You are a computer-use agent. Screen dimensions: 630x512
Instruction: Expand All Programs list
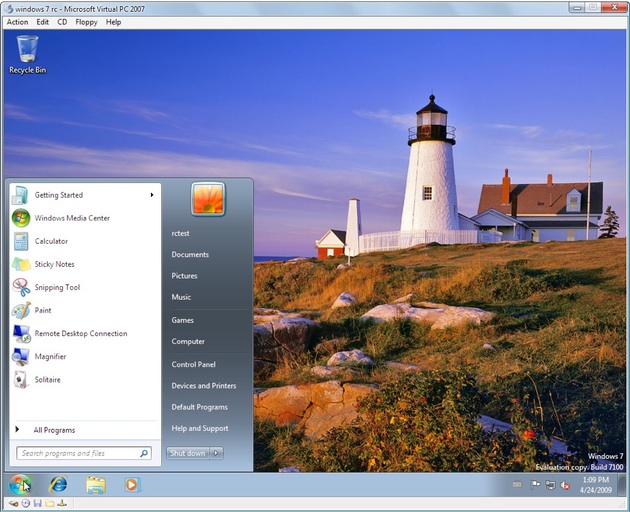pyautogui.click(x=54, y=430)
